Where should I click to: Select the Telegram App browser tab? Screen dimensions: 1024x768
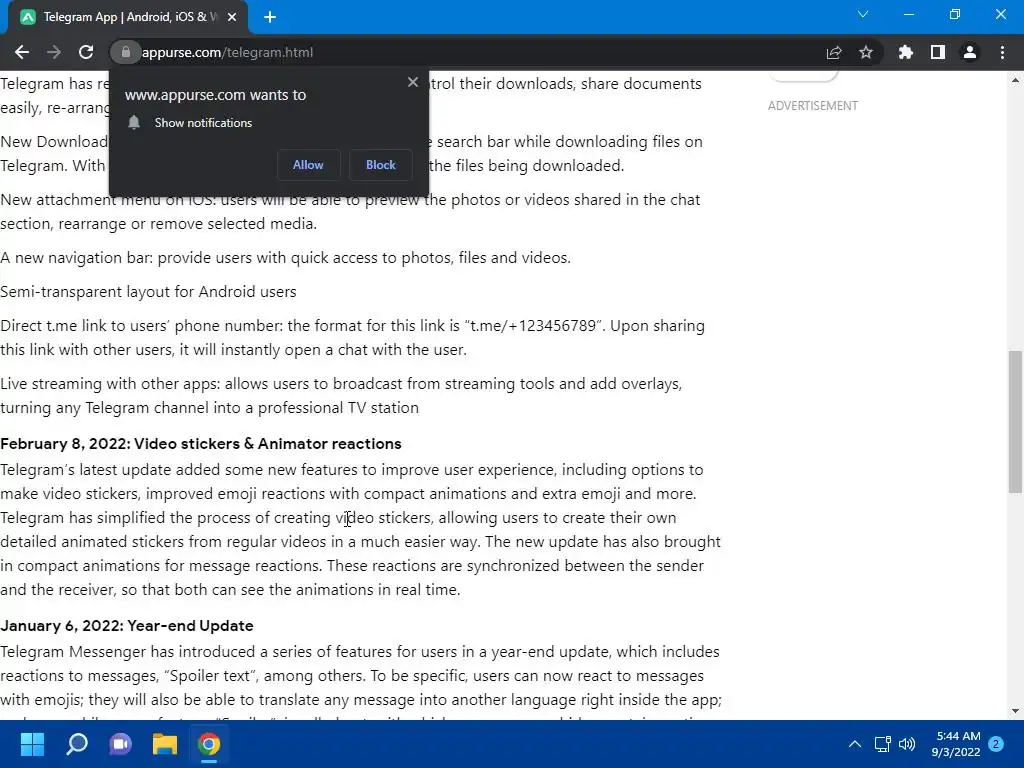pyautogui.click(x=128, y=18)
